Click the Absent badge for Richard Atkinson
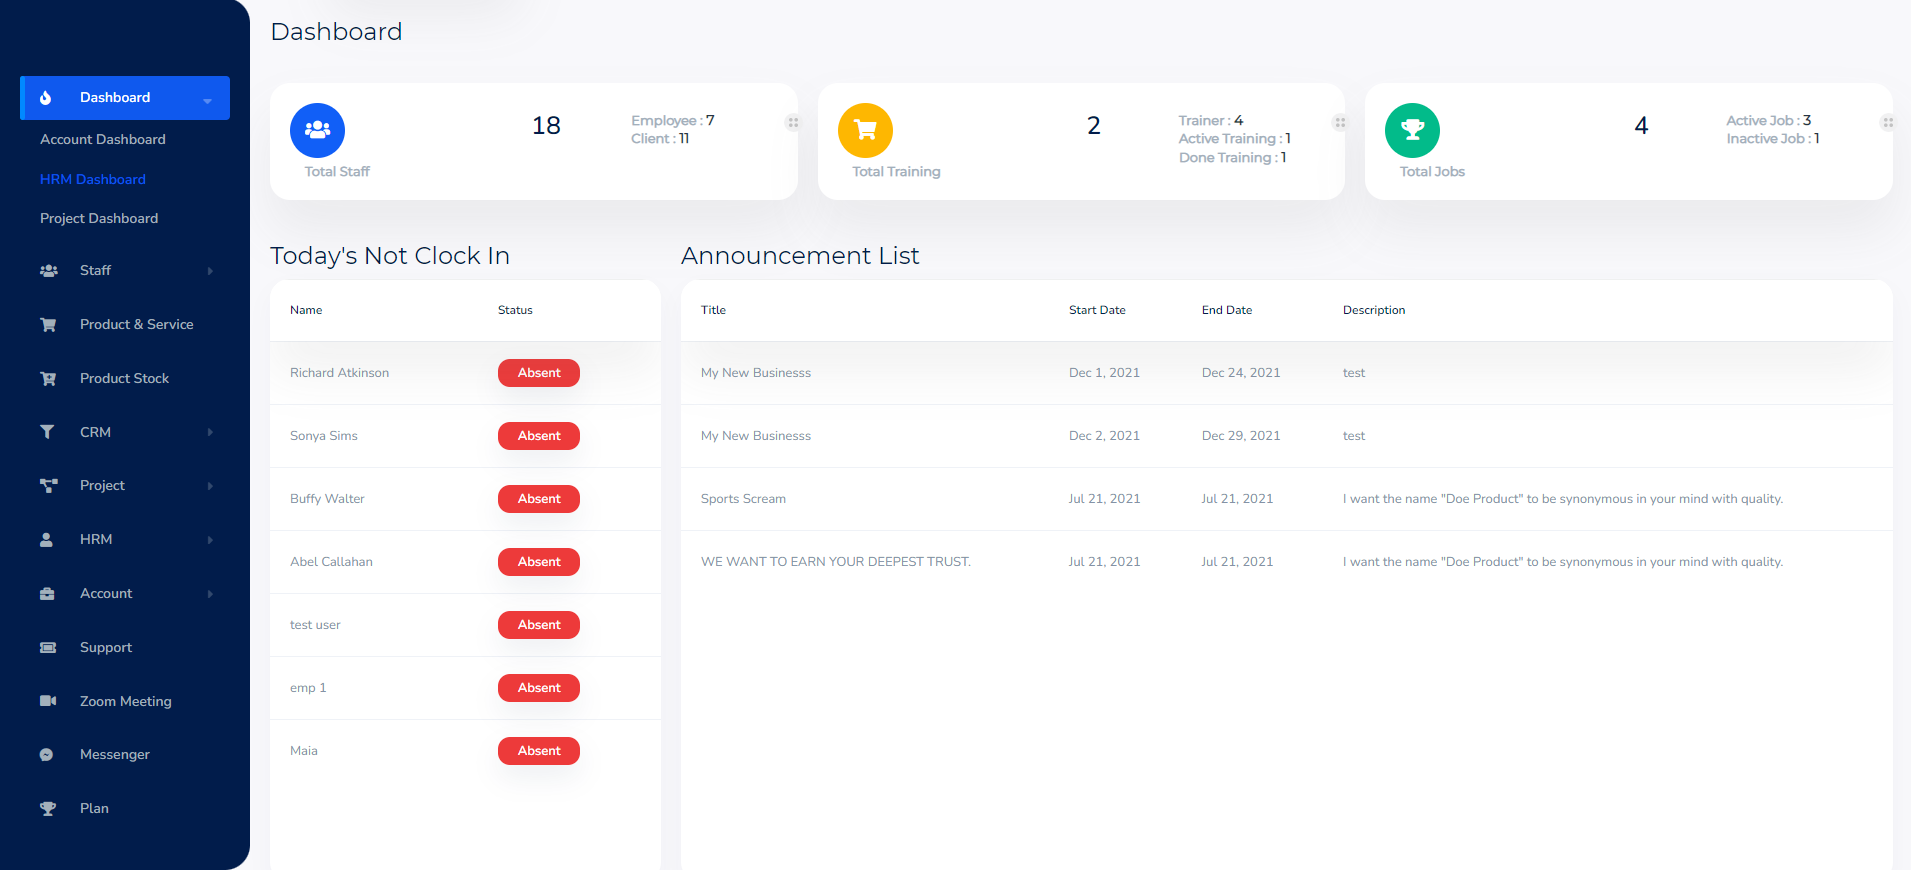 (539, 373)
